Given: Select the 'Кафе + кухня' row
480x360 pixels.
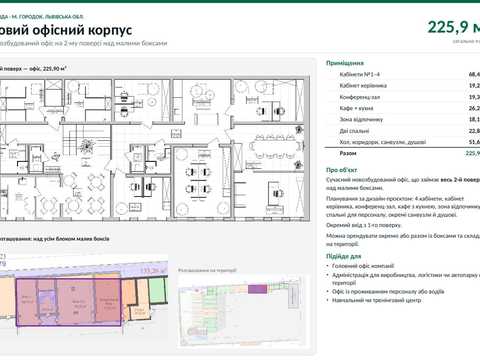Looking at the screenshot, I should [x=403, y=108].
